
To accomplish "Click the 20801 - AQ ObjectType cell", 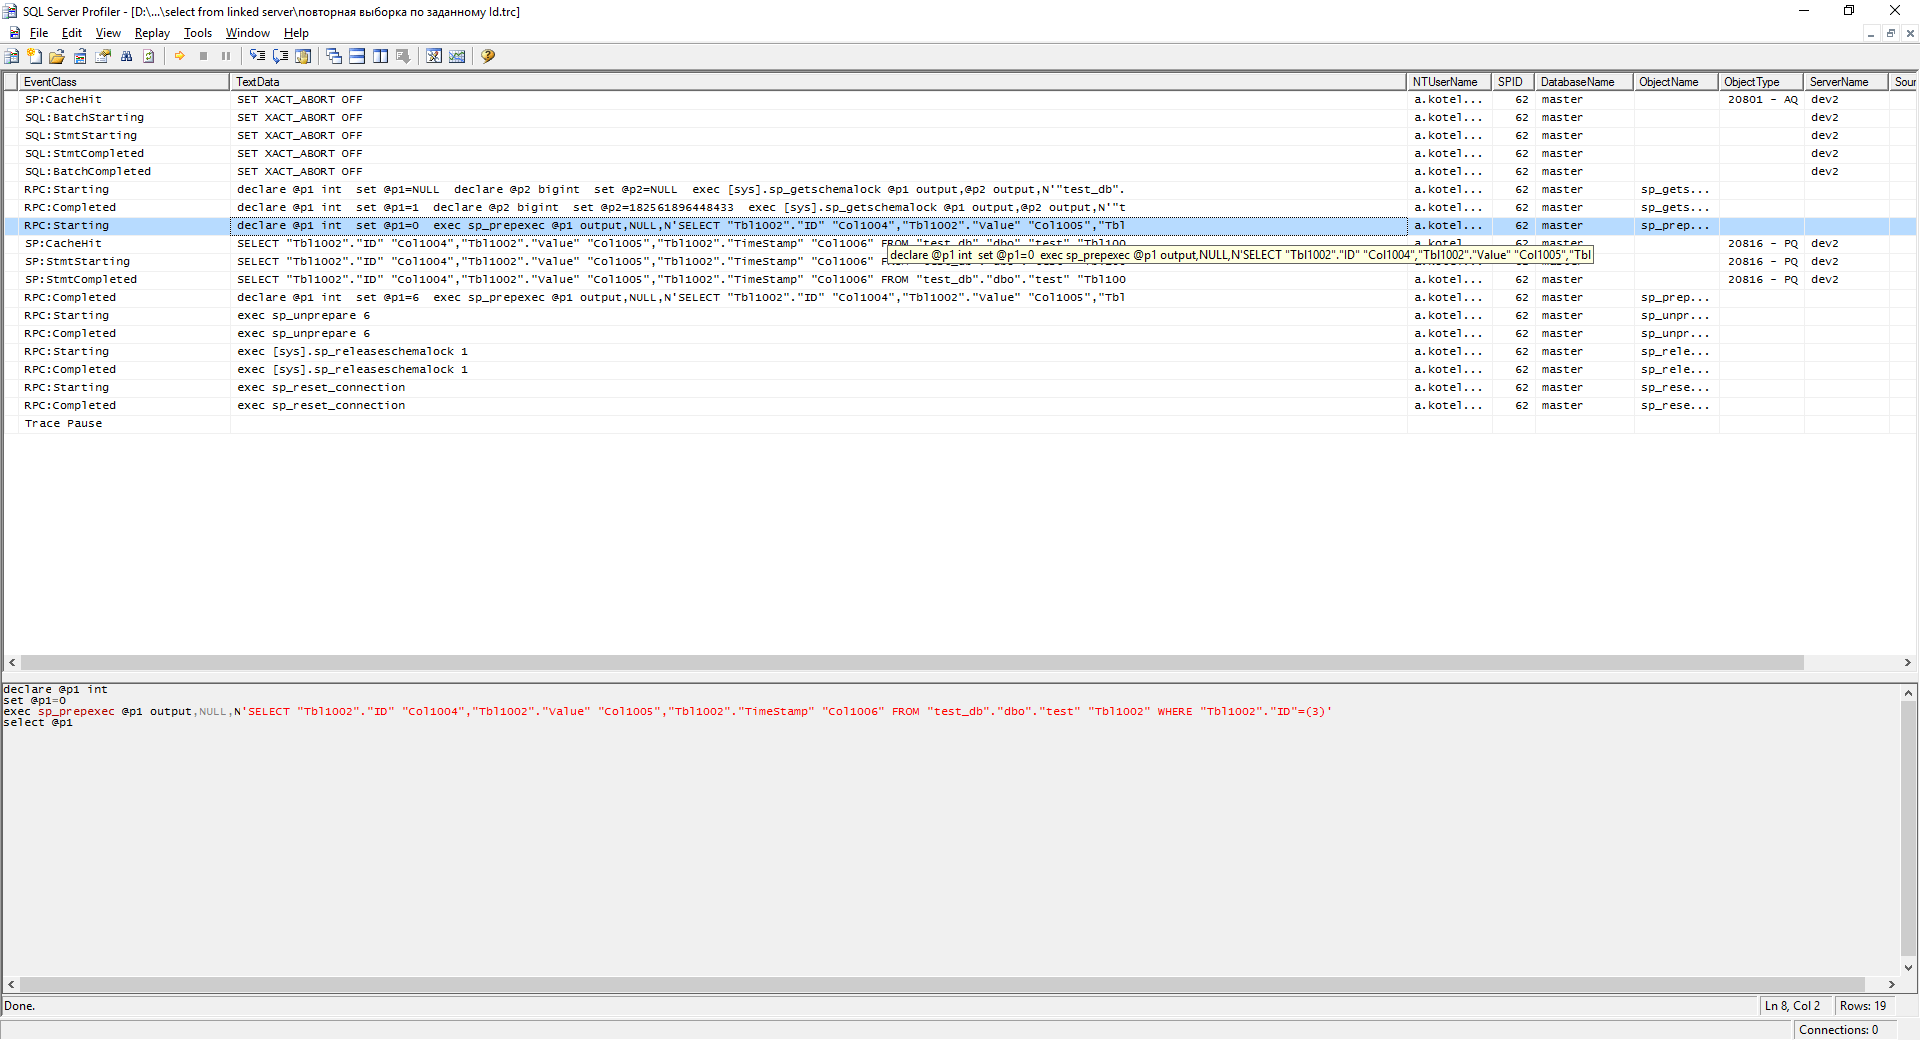I will [x=1762, y=100].
